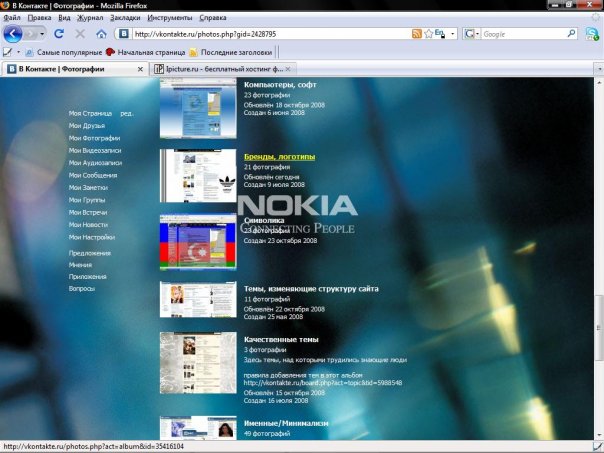Open Мои Сообщения
The height and width of the screenshot is (453, 604).
click(93, 175)
